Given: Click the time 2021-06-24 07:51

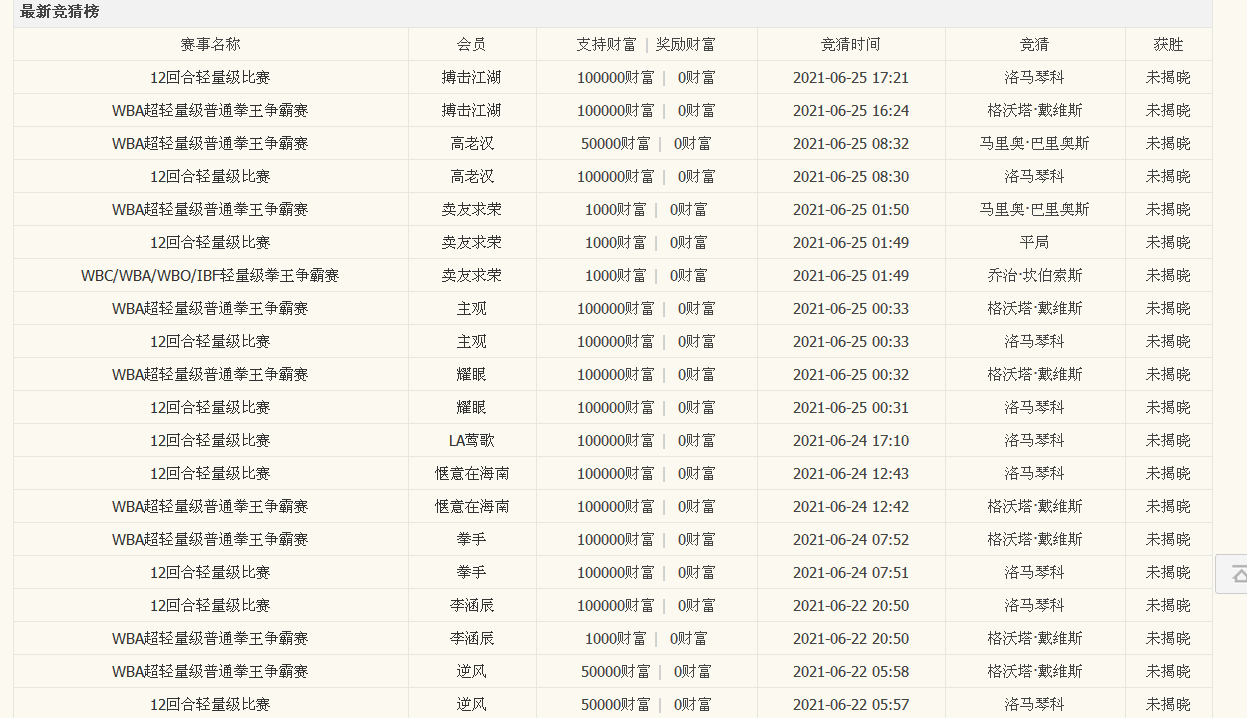Looking at the screenshot, I should 851,572.
